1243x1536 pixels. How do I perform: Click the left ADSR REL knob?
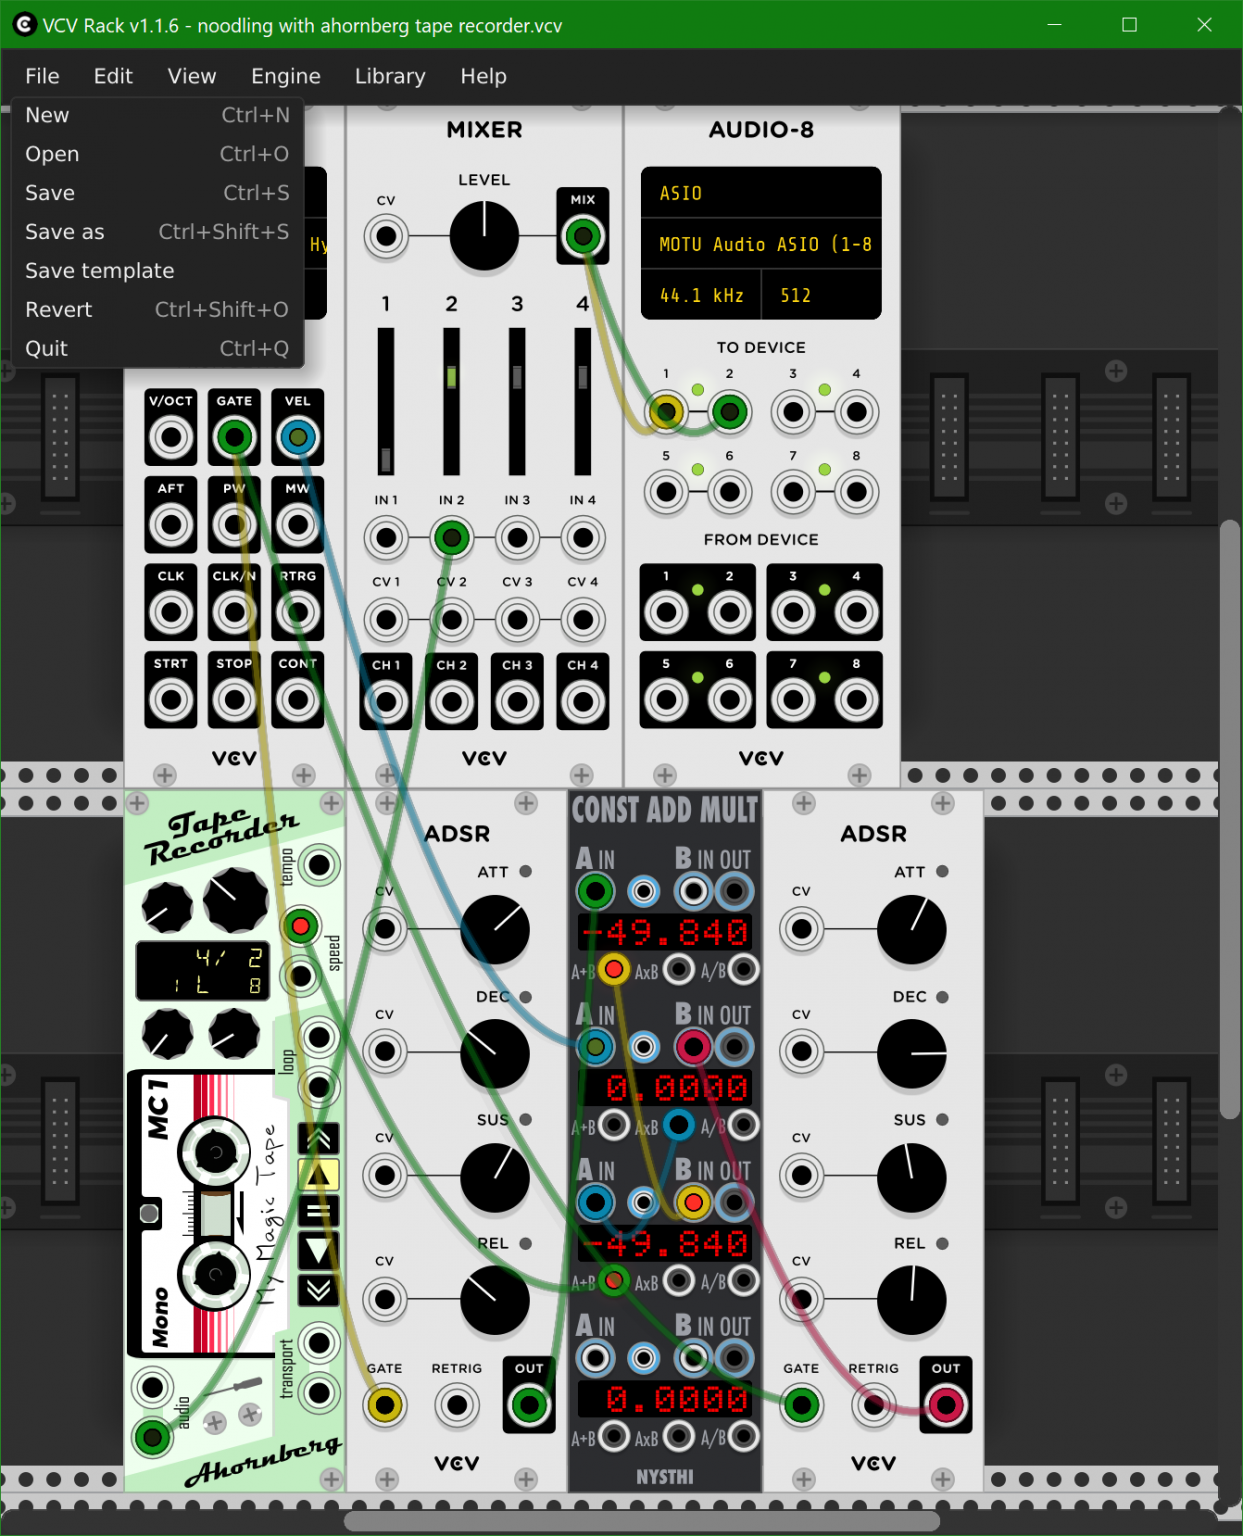click(495, 1300)
